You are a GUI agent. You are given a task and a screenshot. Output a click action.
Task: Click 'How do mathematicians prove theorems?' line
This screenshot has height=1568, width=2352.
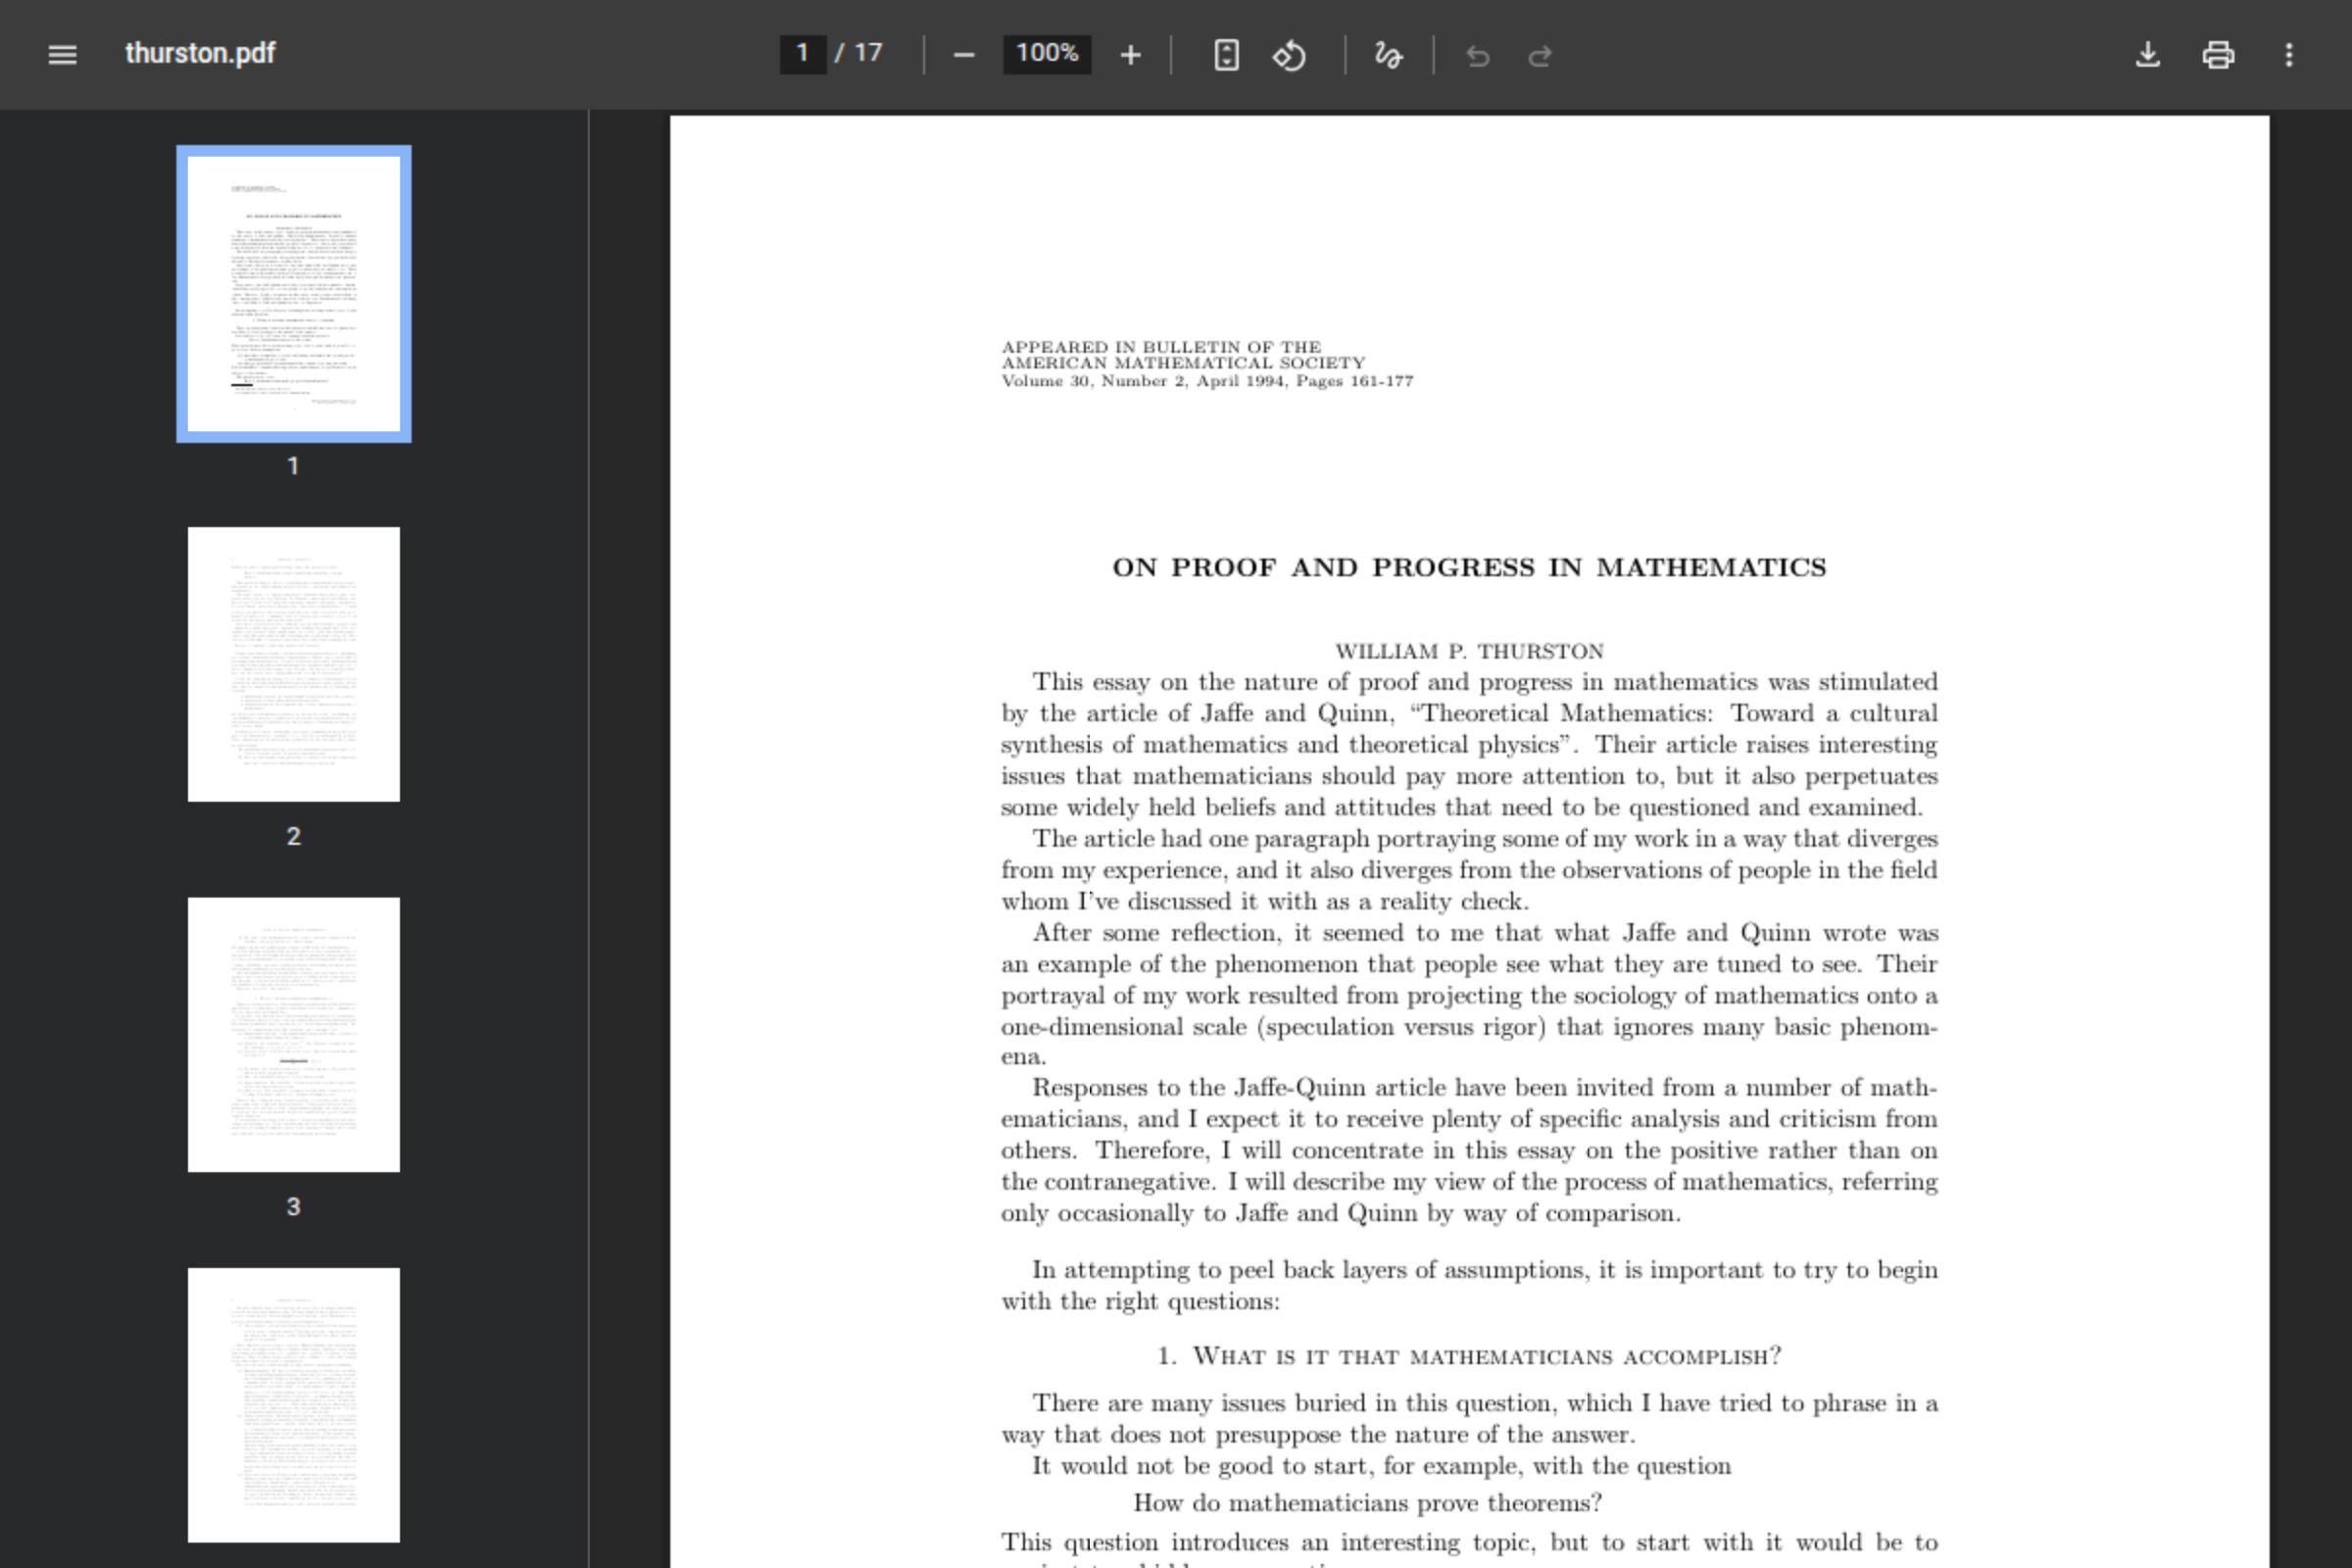pos(1367,1503)
